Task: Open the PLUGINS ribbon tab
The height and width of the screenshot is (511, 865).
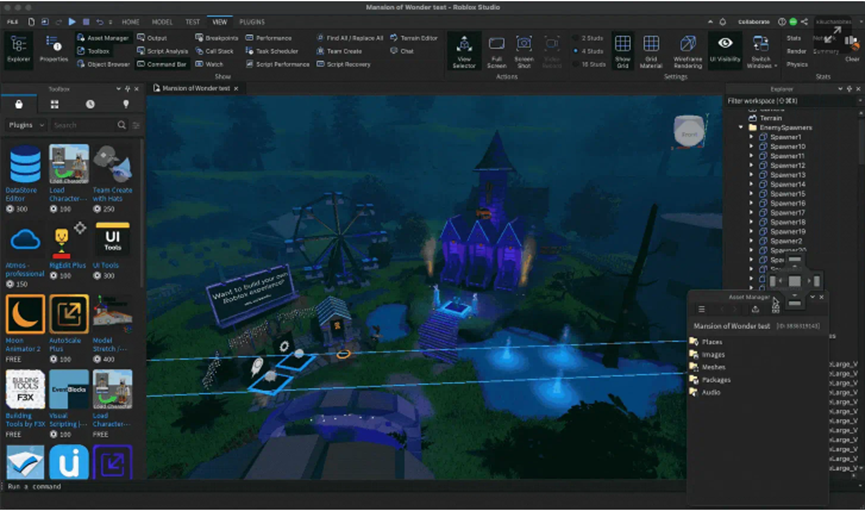Action: point(252,22)
